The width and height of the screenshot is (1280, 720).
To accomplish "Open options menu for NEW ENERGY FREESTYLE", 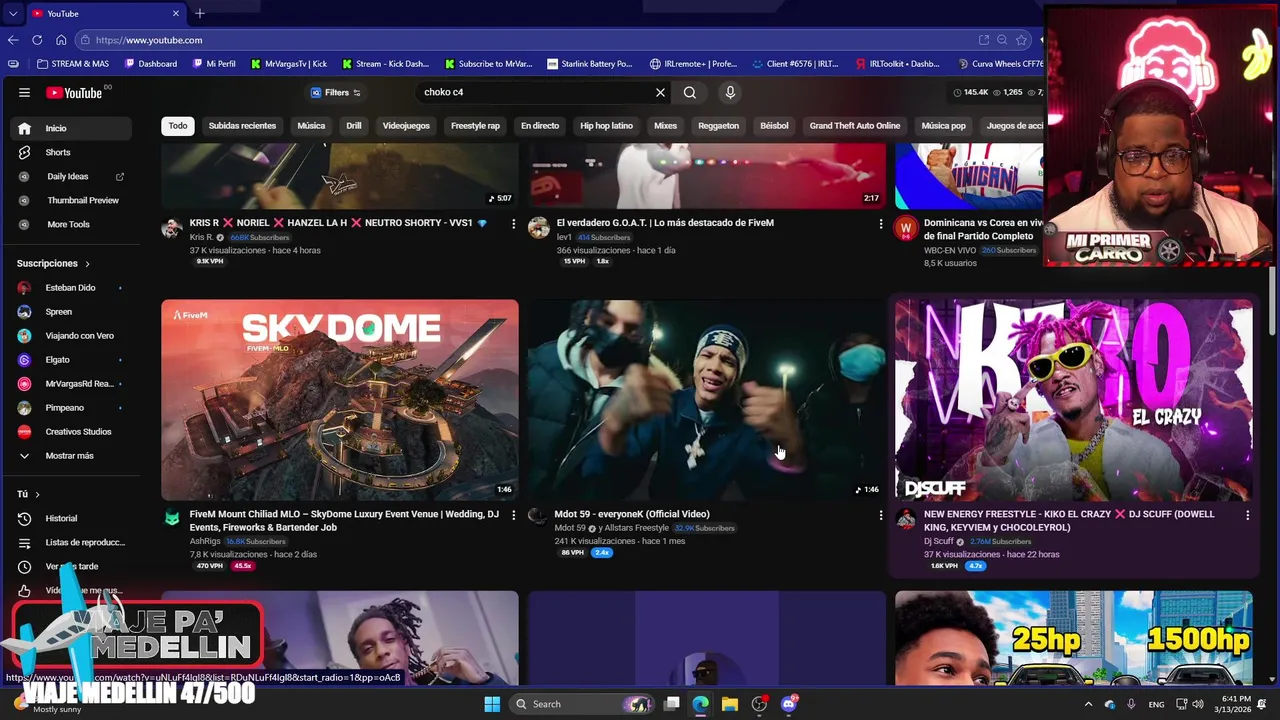I will coord(1247,515).
